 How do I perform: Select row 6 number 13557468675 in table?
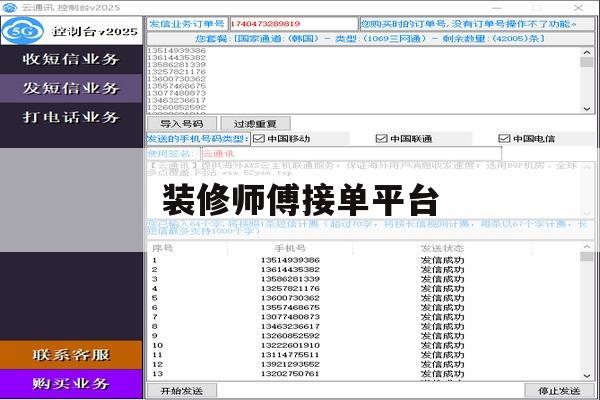(x=290, y=307)
